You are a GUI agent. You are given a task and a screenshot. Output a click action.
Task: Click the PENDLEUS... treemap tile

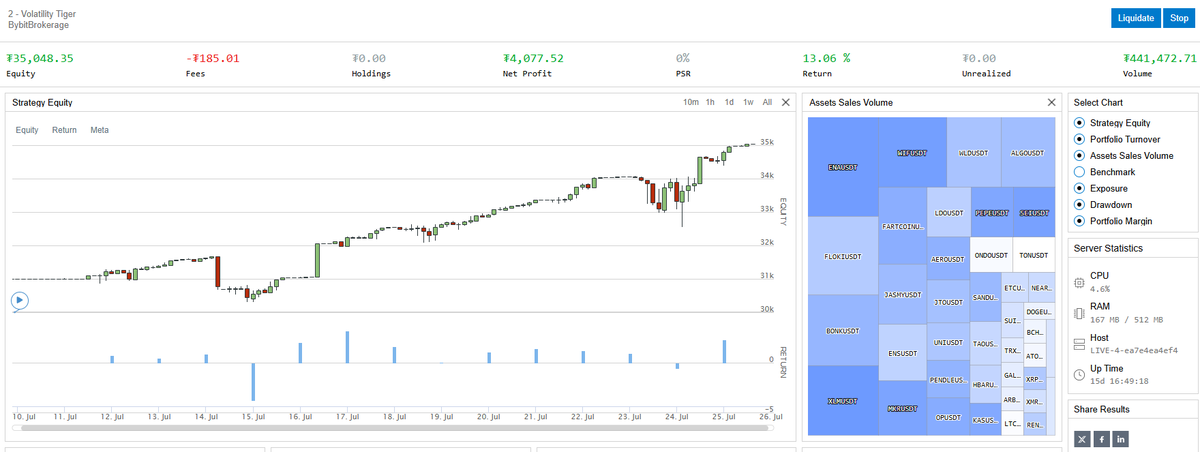949,380
